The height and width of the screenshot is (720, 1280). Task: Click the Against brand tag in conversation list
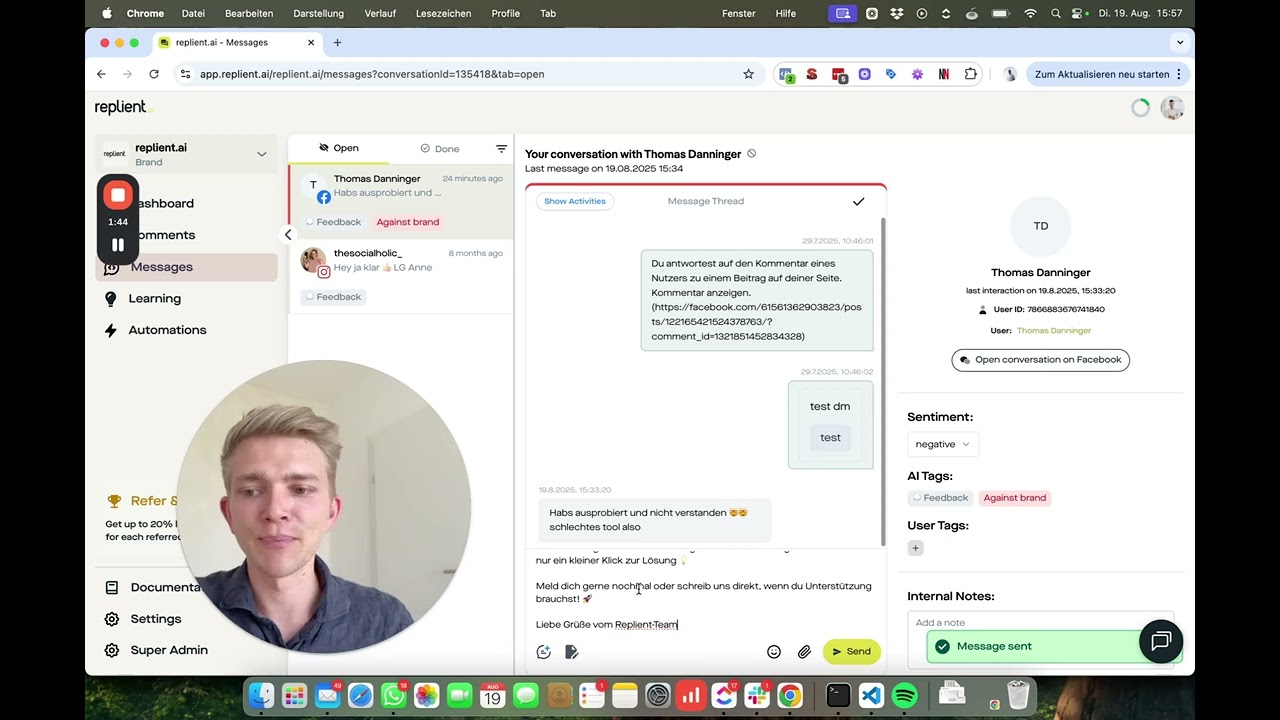point(408,222)
